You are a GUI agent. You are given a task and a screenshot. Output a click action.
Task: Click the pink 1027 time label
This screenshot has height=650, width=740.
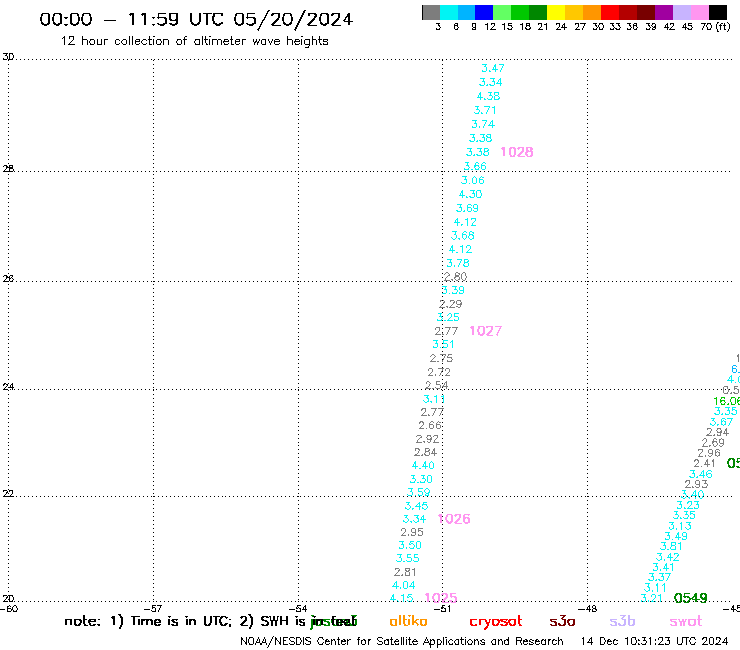pos(486,331)
